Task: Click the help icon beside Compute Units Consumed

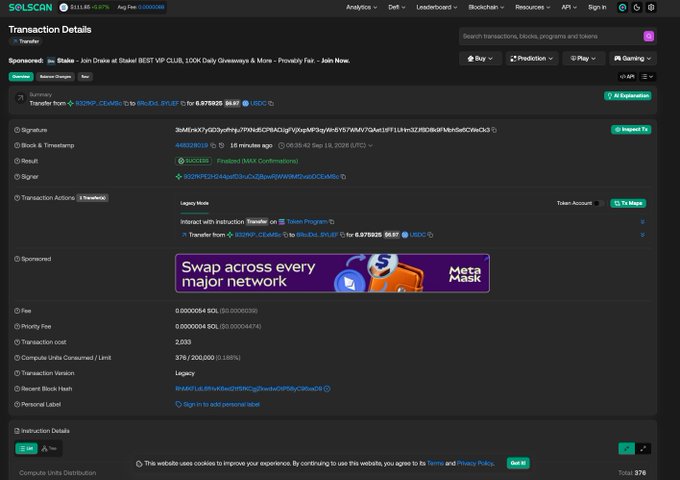Action: (17, 358)
